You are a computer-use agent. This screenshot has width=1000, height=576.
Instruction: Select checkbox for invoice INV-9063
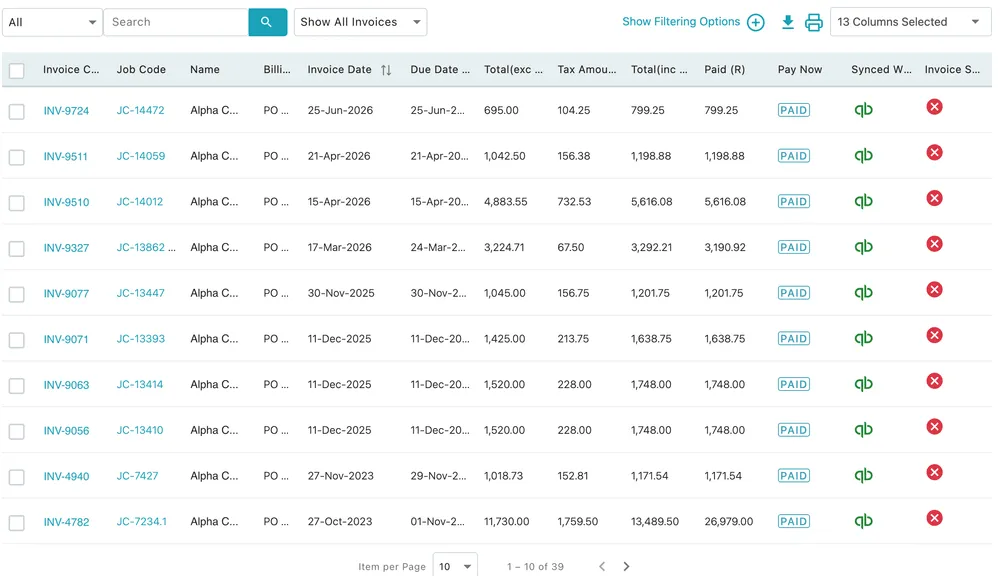click(17, 386)
